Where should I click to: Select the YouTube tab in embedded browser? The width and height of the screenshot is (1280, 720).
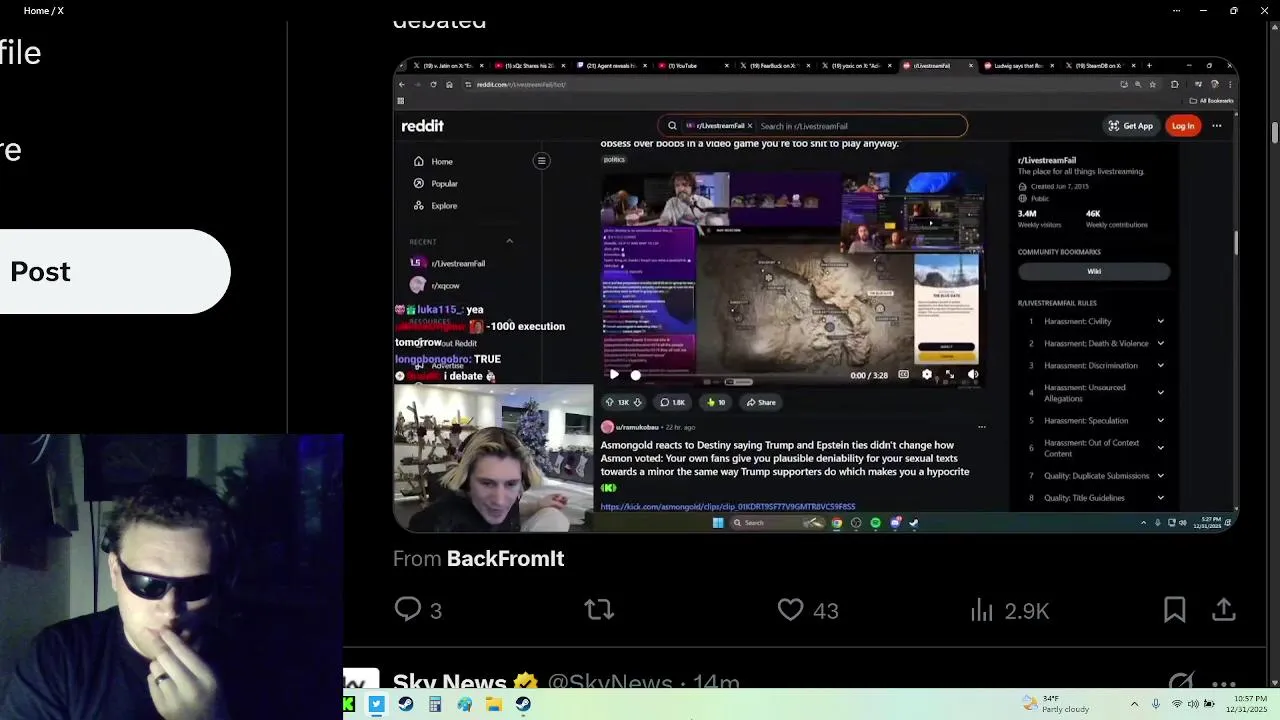pos(692,66)
